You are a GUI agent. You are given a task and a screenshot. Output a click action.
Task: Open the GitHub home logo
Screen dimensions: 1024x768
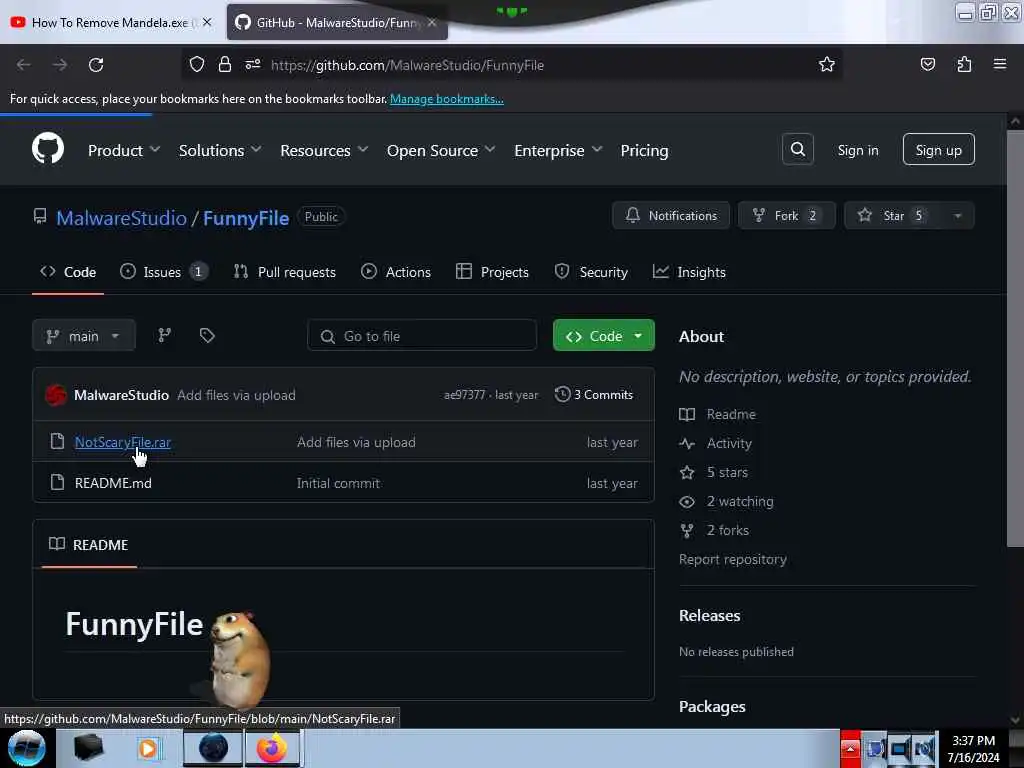(48, 149)
